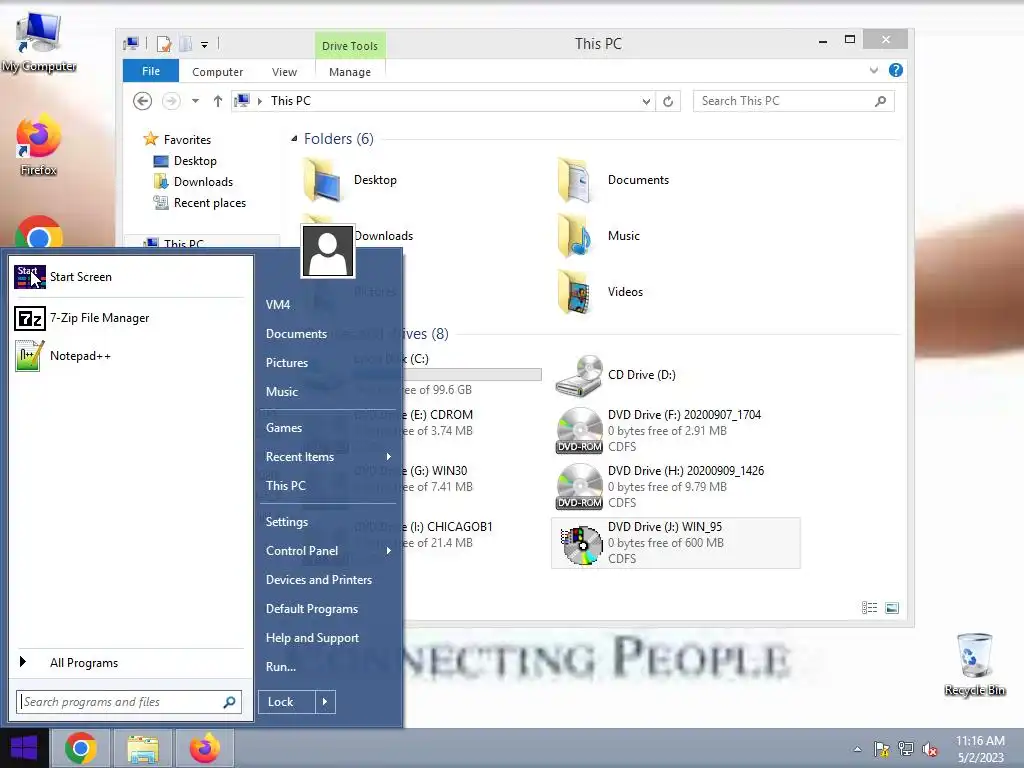The image size is (1024, 768).
Task: Select the Desktop folder in Folders group
Action: [x=350, y=180]
